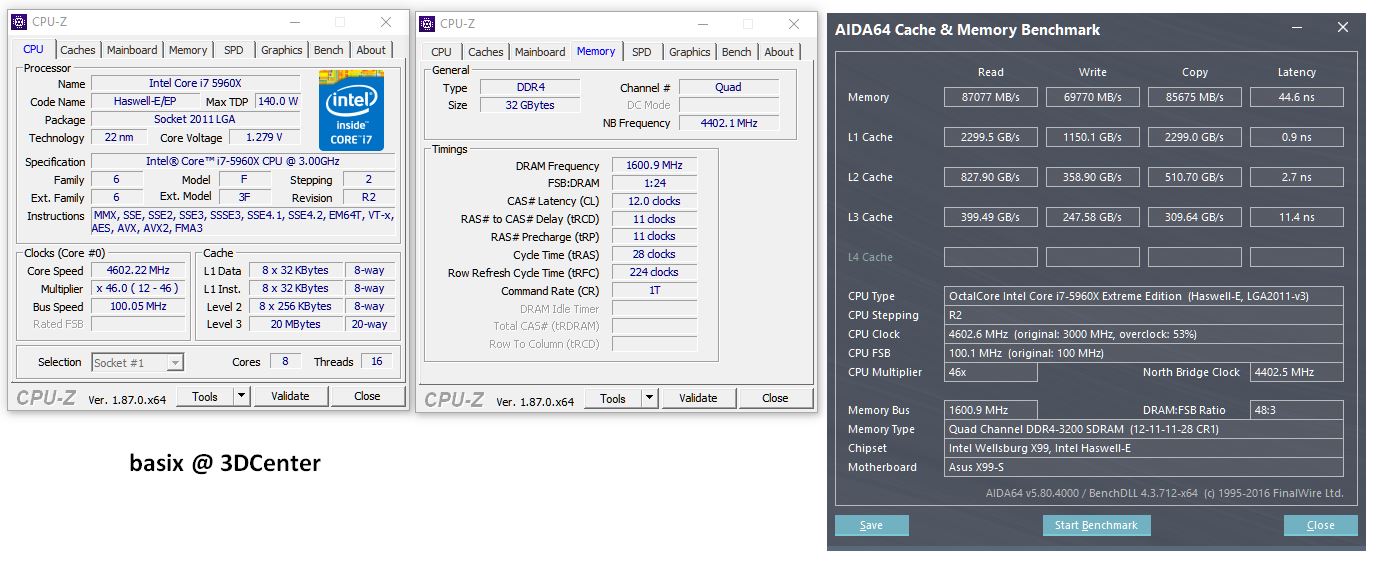1379x566 pixels.
Task: Click L2 Cache Read 827.90 GB/s value
Action: tap(991, 177)
